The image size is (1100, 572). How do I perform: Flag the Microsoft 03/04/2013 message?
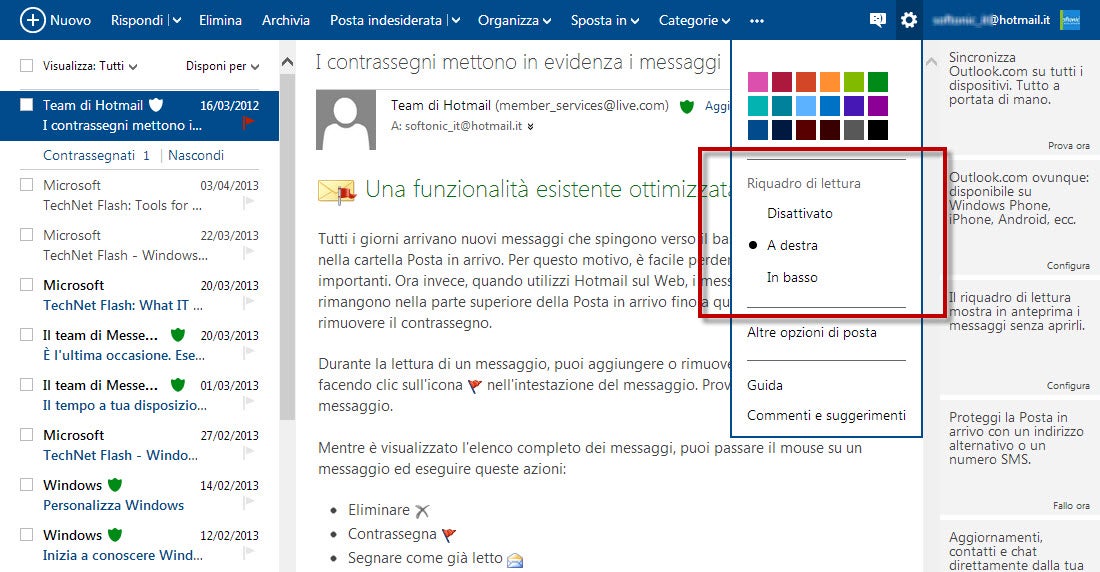pos(248,204)
